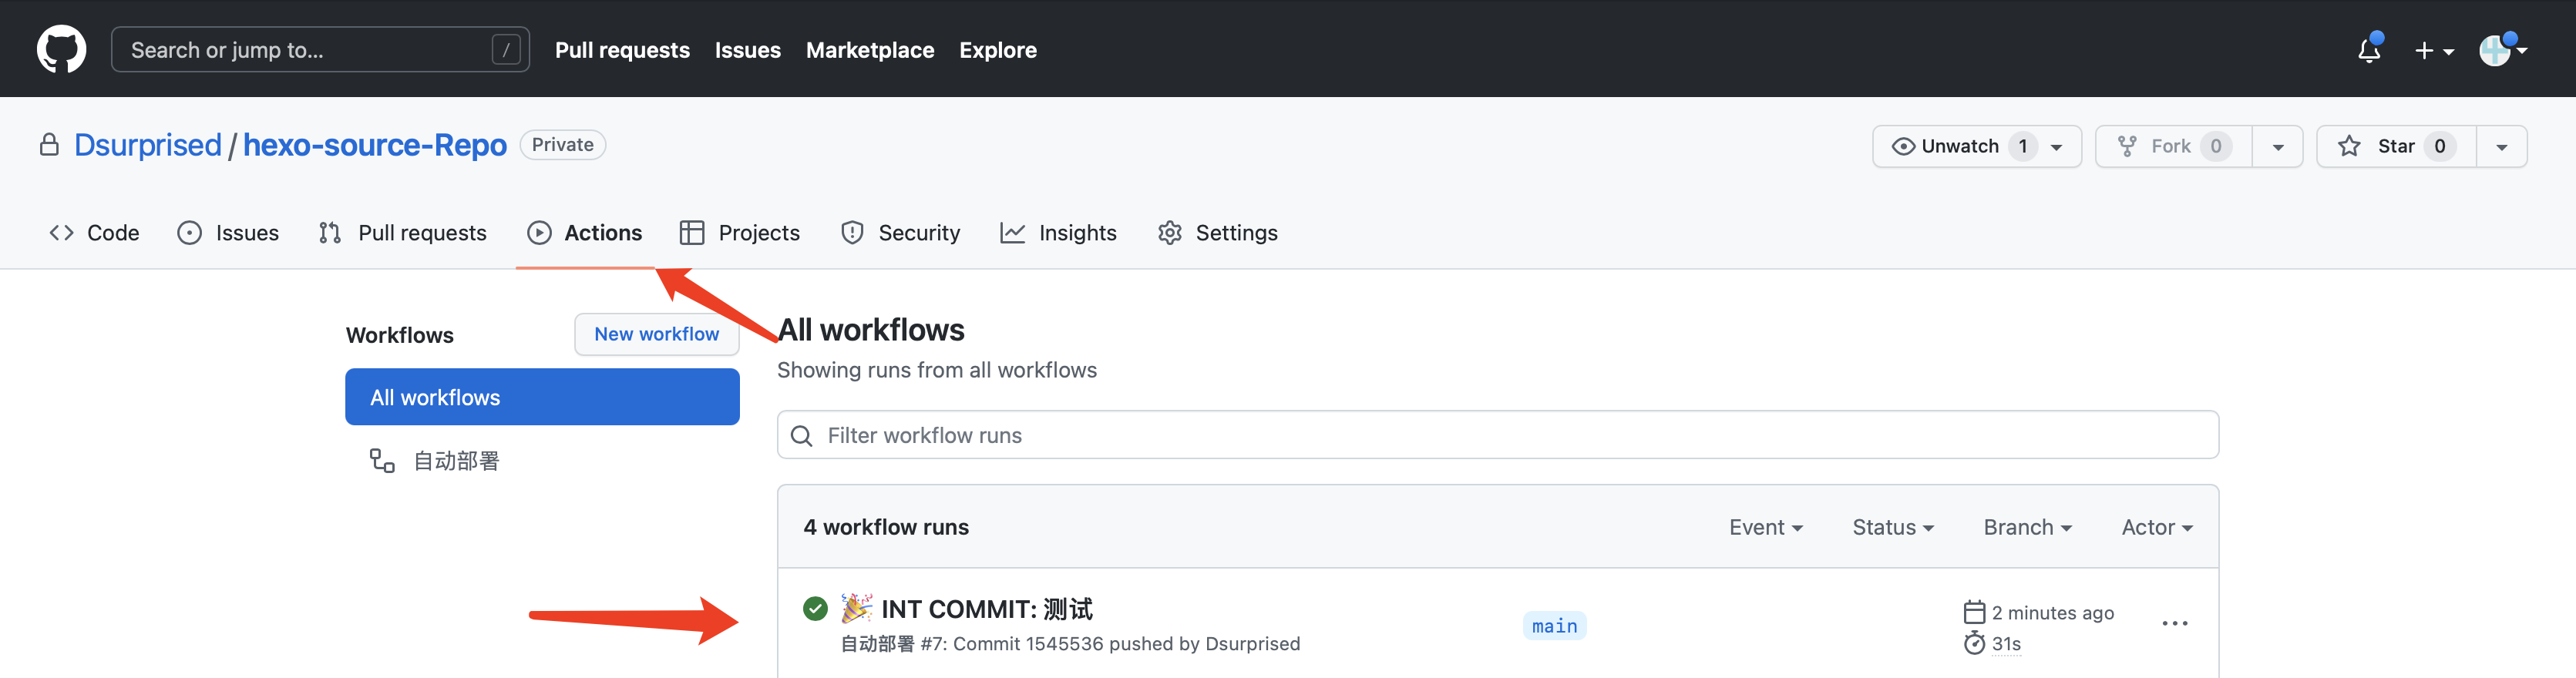This screenshot has width=2576, height=678.
Task: Open the Security tab
Action: (900, 233)
